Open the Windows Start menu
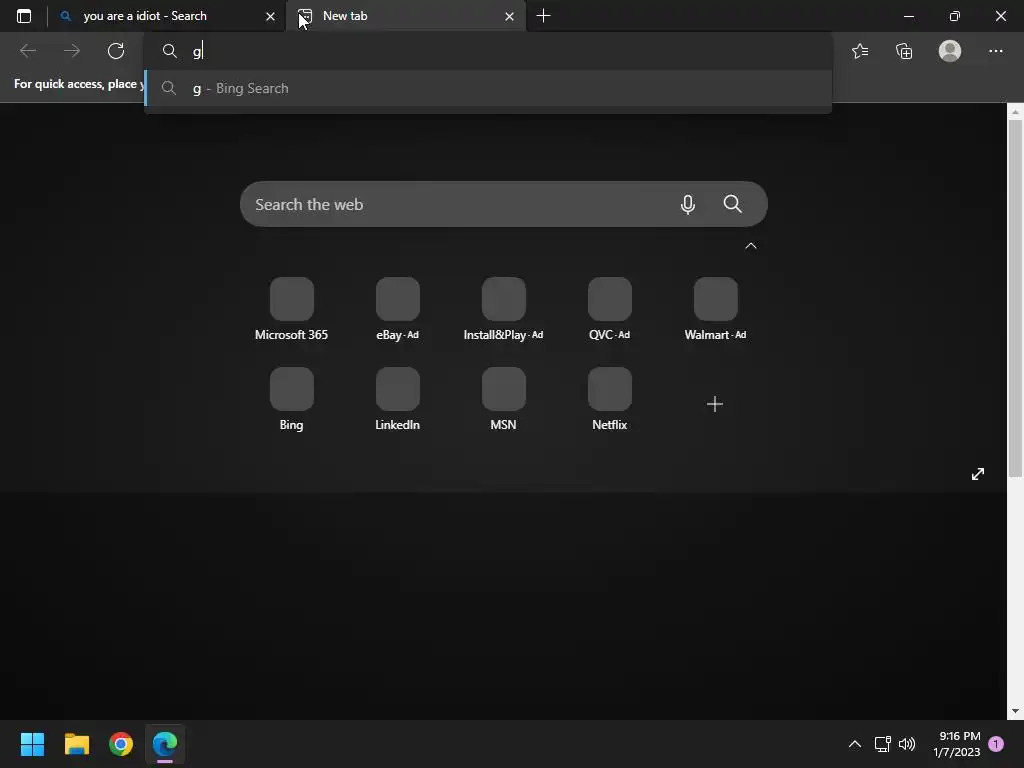This screenshot has height=768, width=1024. pyautogui.click(x=32, y=744)
